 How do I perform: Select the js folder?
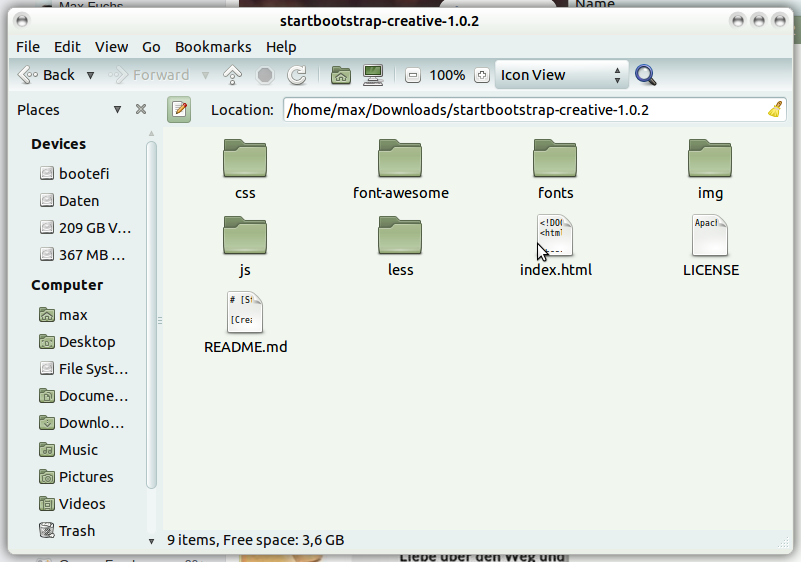(x=245, y=247)
